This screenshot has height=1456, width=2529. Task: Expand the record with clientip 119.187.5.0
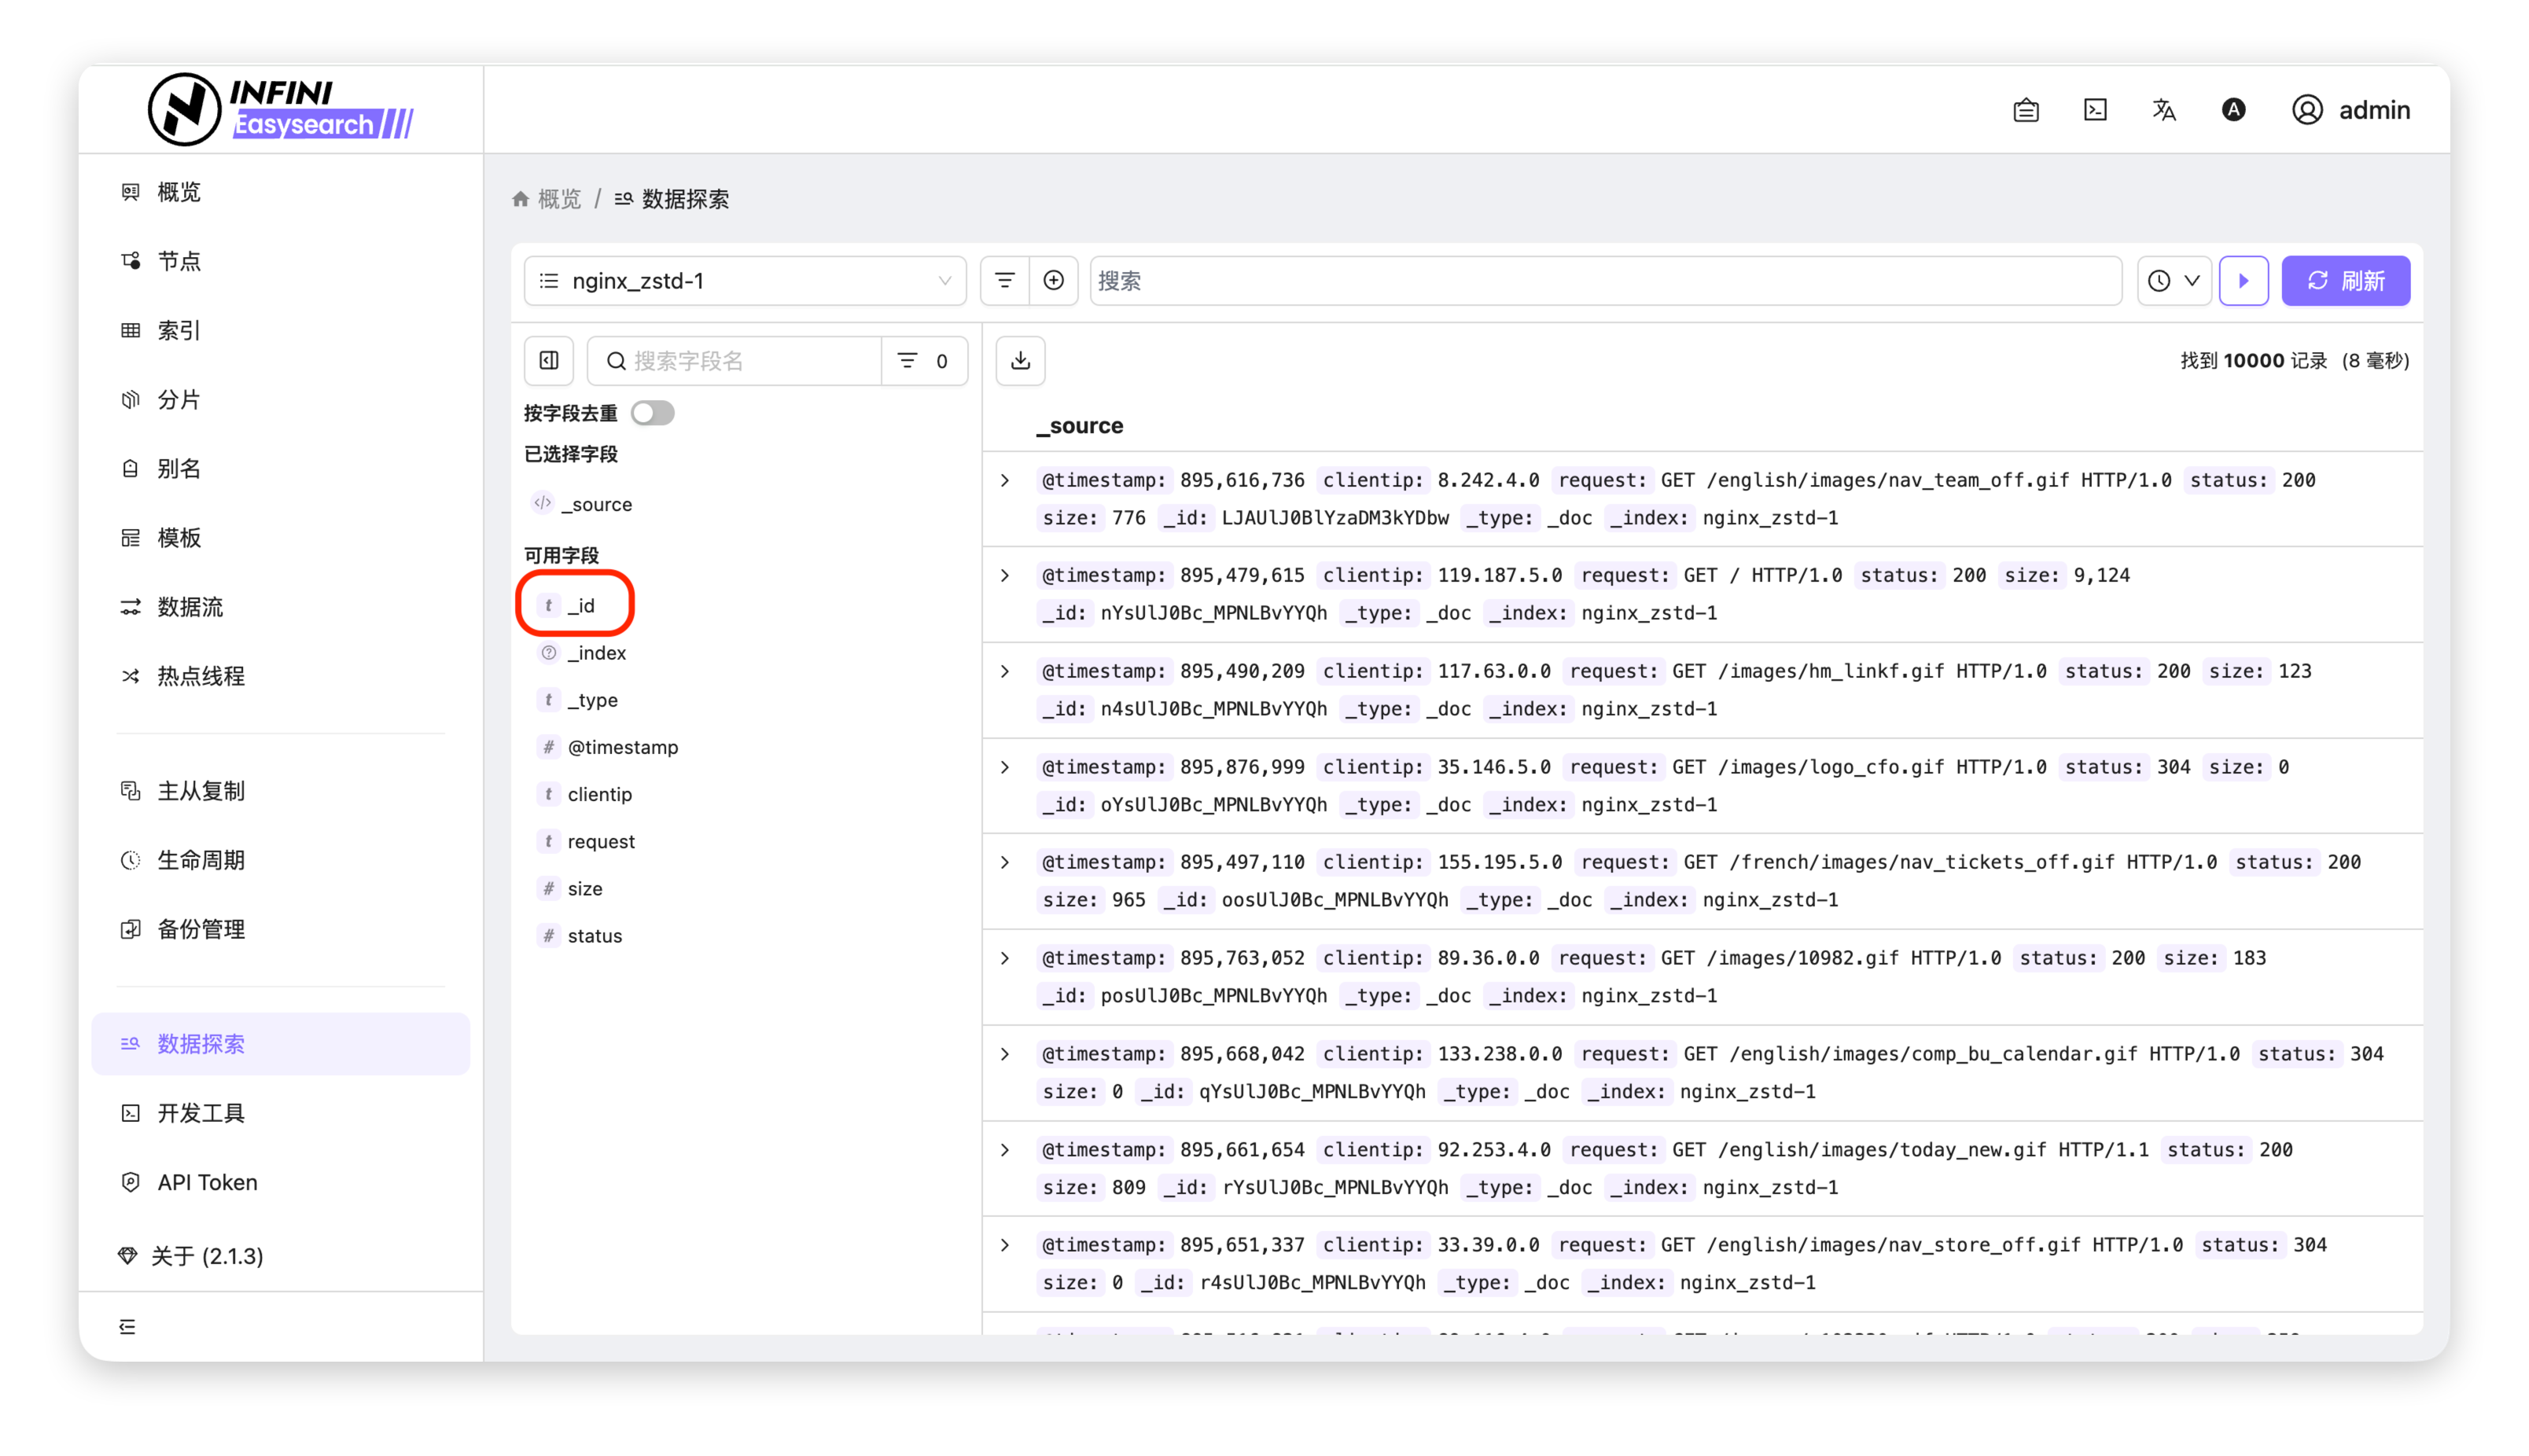[x=1005, y=576]
